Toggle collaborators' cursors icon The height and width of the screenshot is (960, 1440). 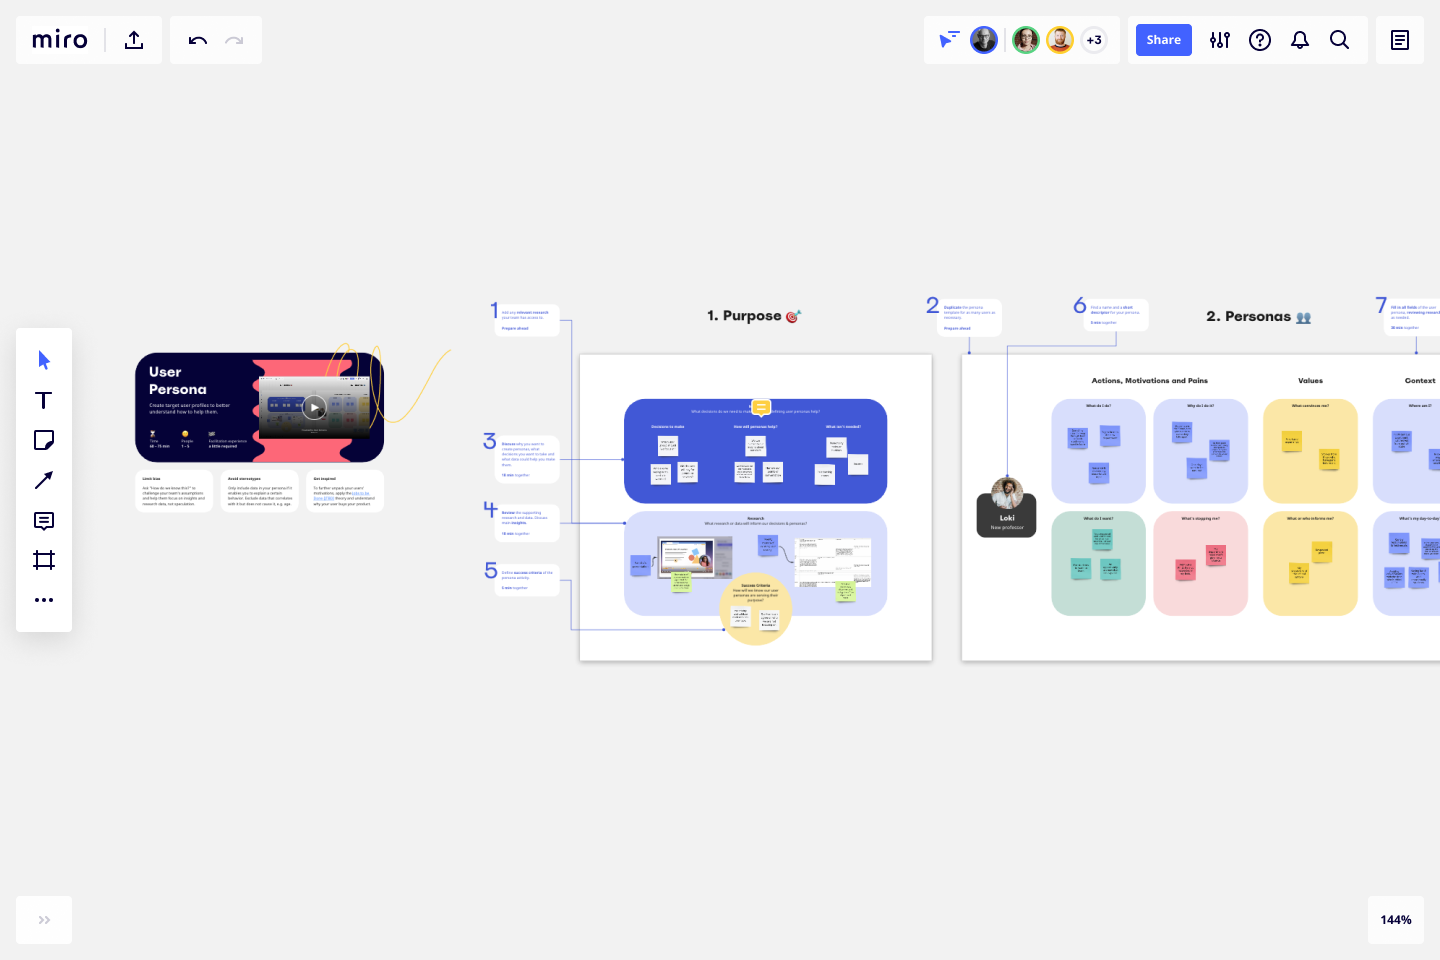click(x=948, y=40)
